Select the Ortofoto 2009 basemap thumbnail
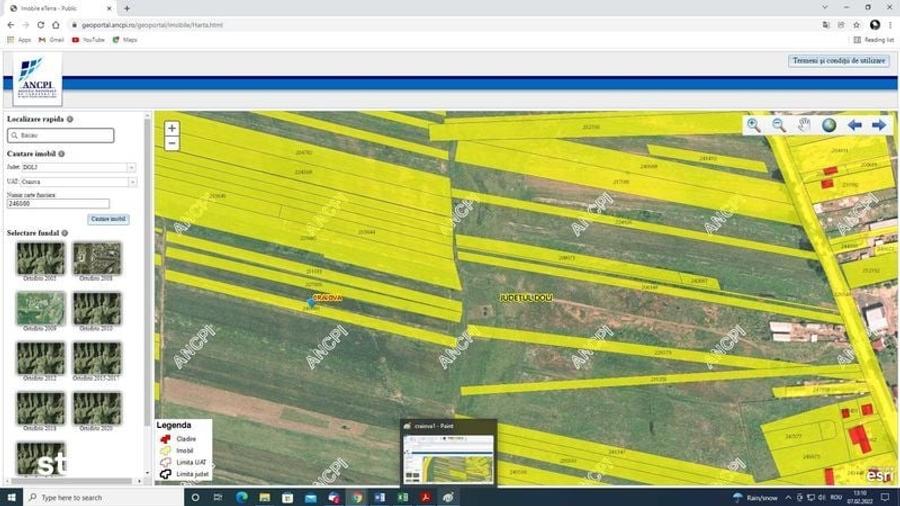 pos(40,308)
